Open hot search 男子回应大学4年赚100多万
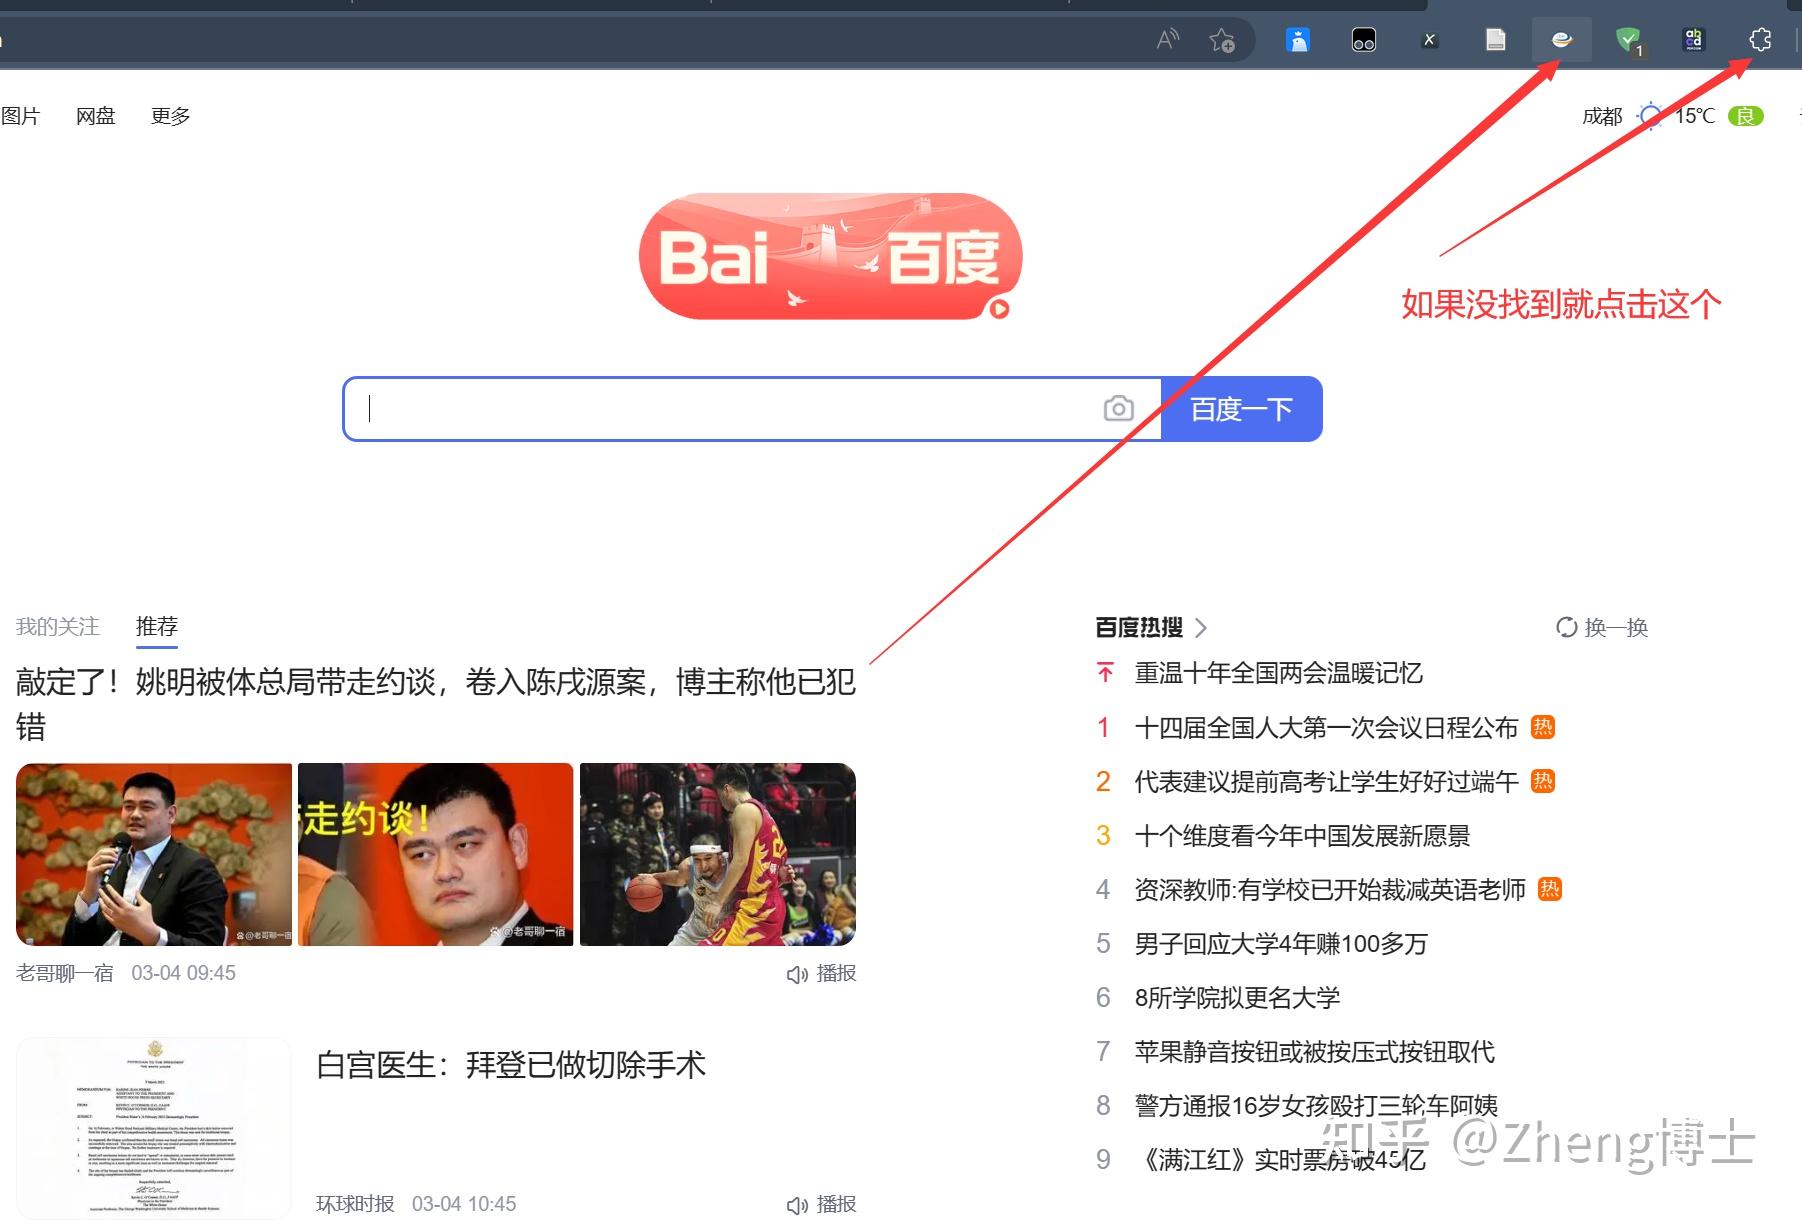Image resolution: width=1802 pixels, height=1223 pixels. [x=1281, y=943]
